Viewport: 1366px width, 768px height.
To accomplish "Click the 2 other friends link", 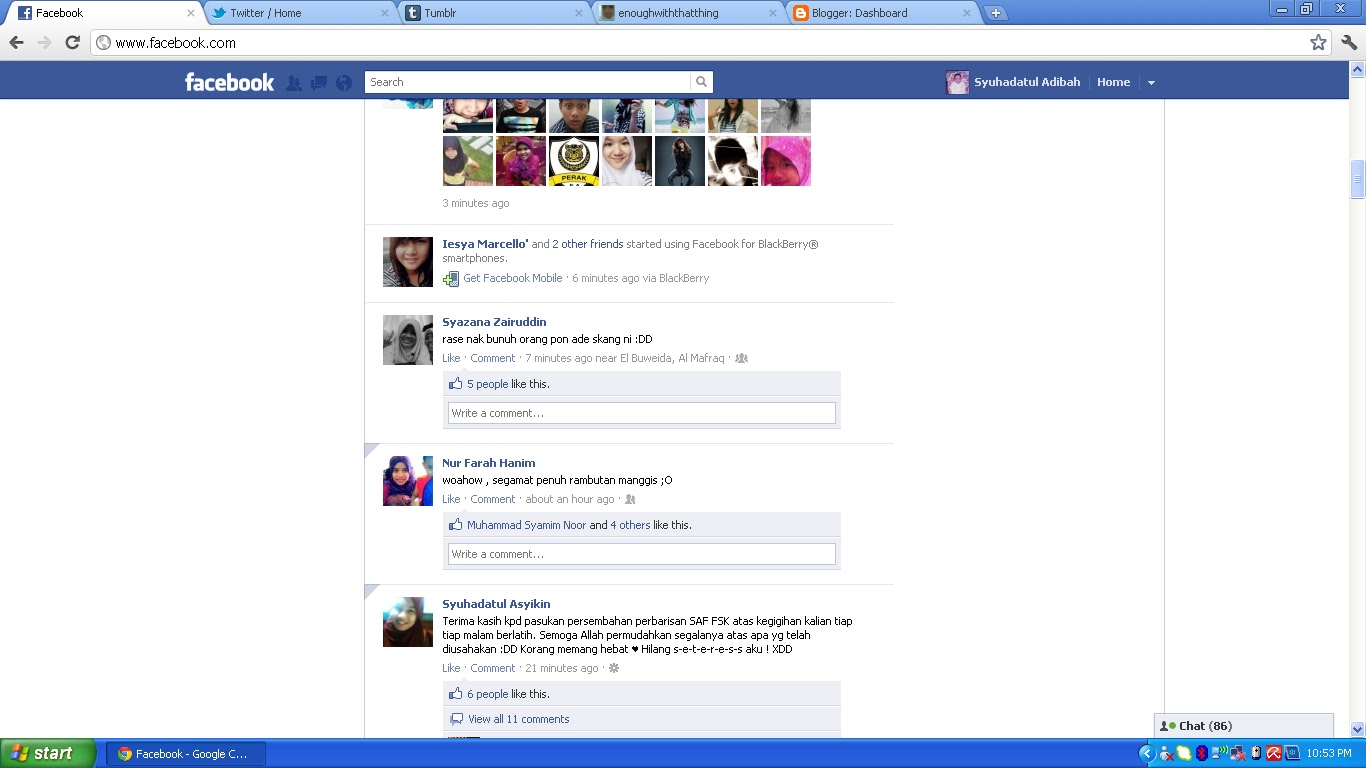I will tap(587, 244).
